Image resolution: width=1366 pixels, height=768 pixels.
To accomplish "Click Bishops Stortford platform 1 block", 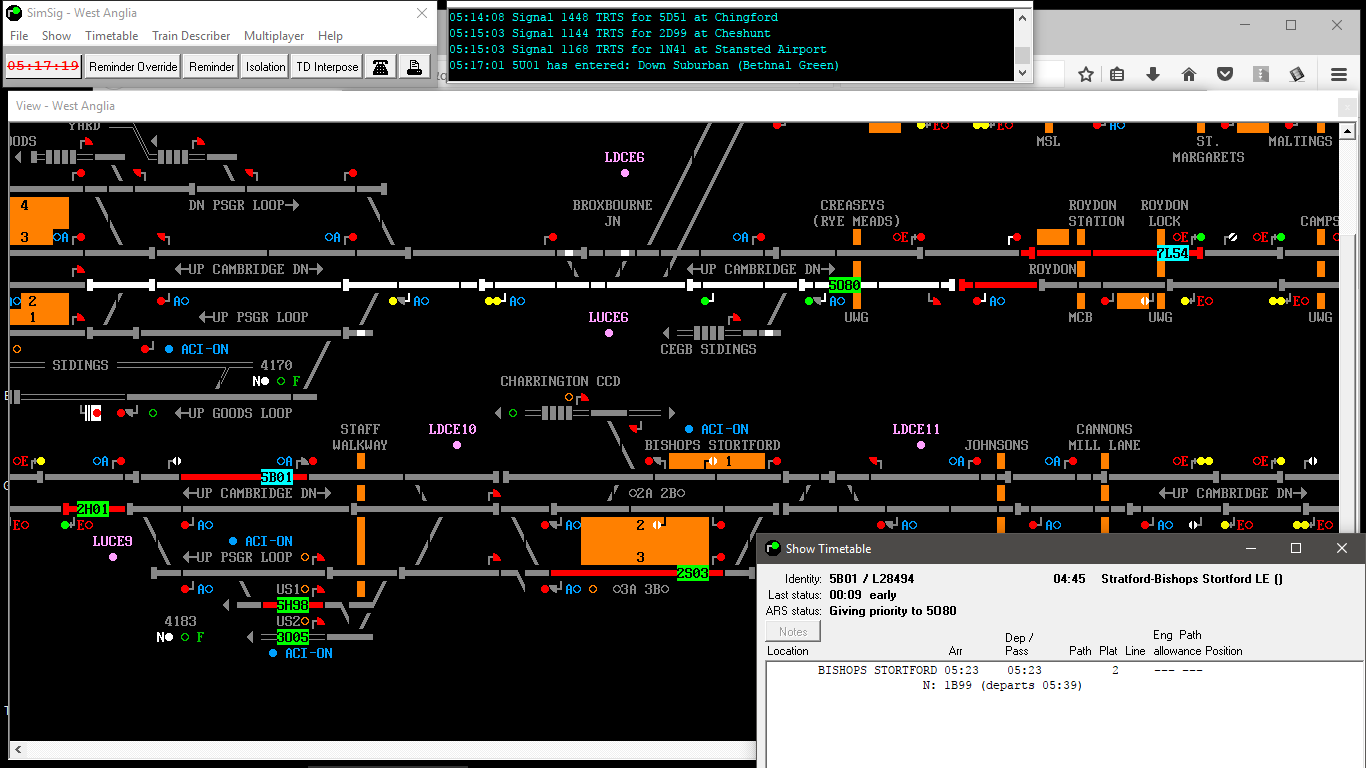I will (x=717, y=461).
